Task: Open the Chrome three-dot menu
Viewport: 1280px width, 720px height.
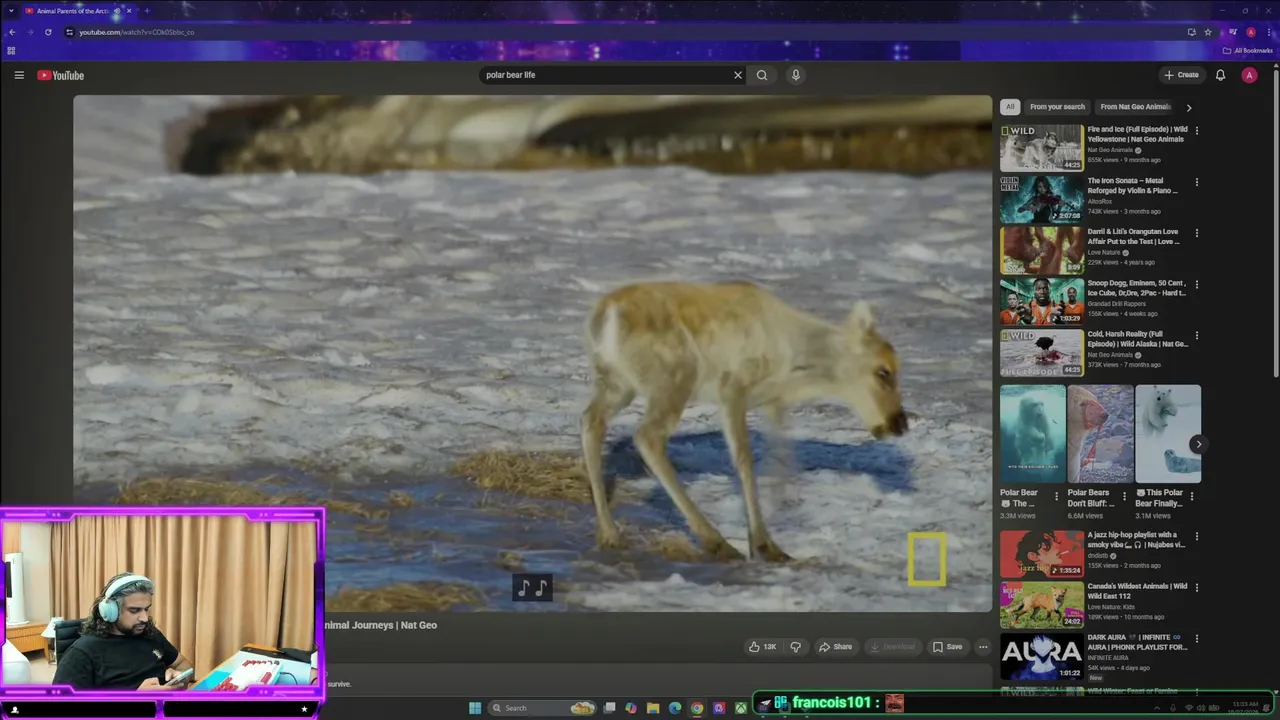Action: [1269, 32]
